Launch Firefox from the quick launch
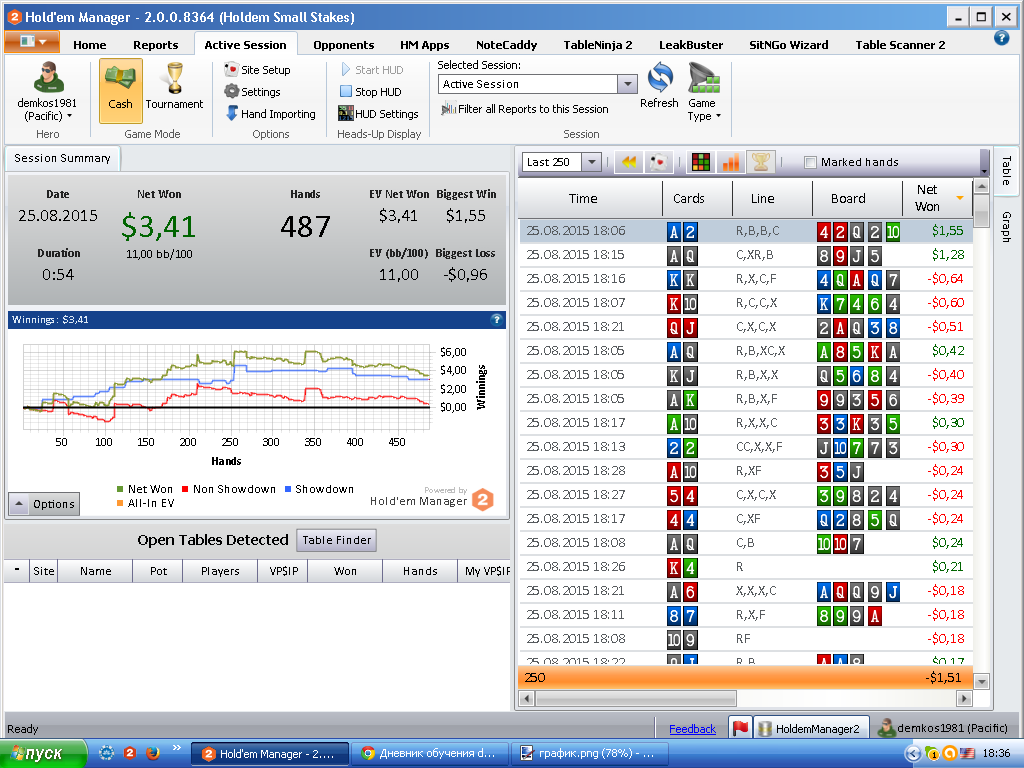This screenshot has width=1024, height=768. click(x=153, y=753)
